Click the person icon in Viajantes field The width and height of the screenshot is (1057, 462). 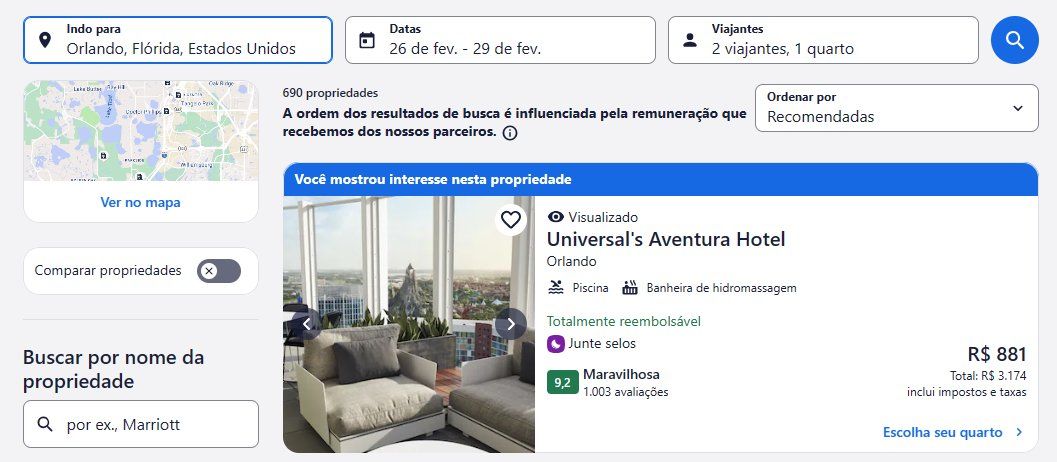pos(690,40)
